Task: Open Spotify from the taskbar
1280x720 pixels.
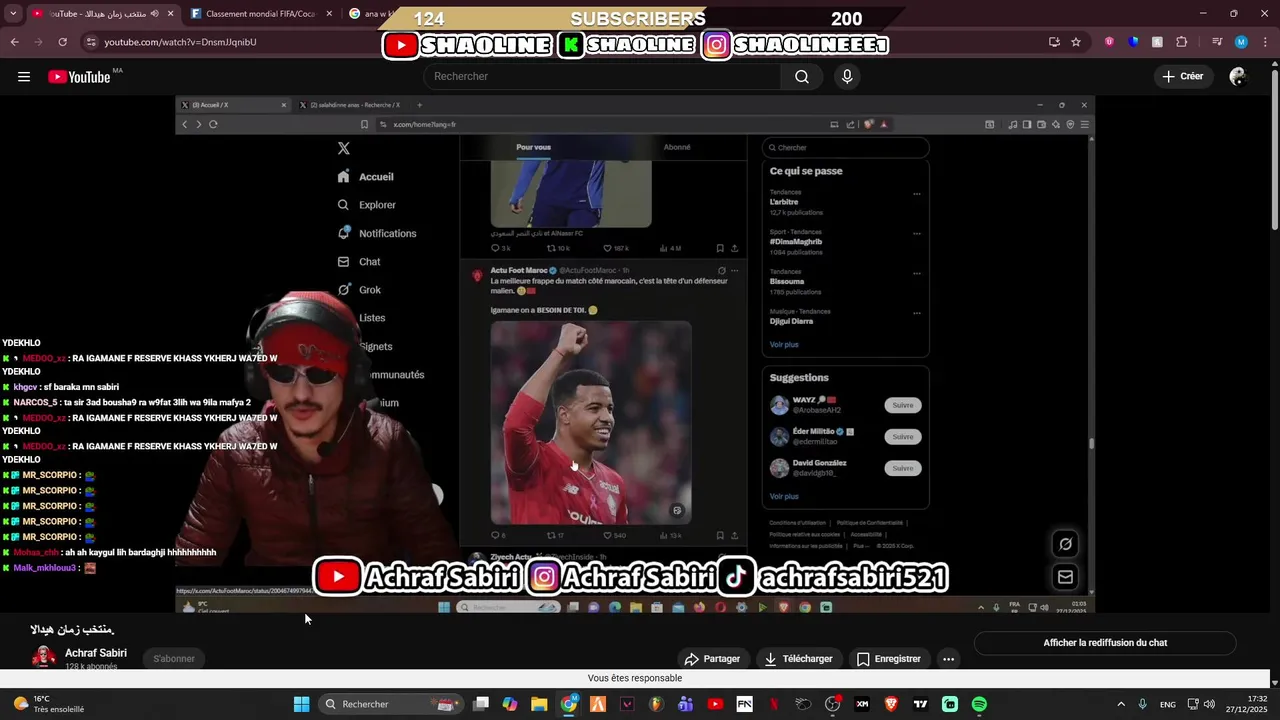Action: point(979,704)
